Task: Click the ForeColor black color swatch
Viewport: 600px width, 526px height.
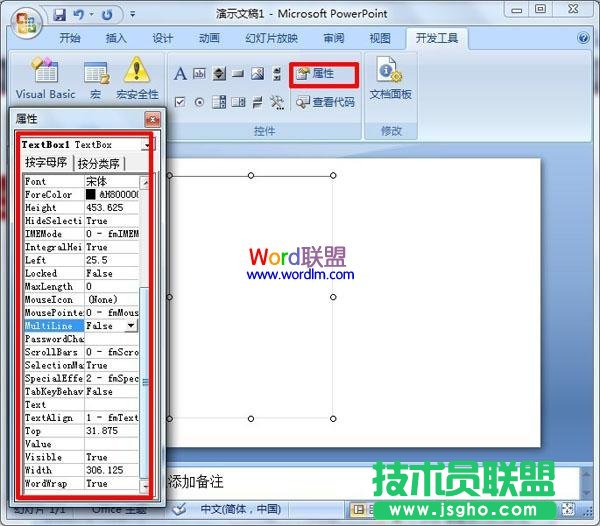Action: pyautogui.click(x=91, y=195)
